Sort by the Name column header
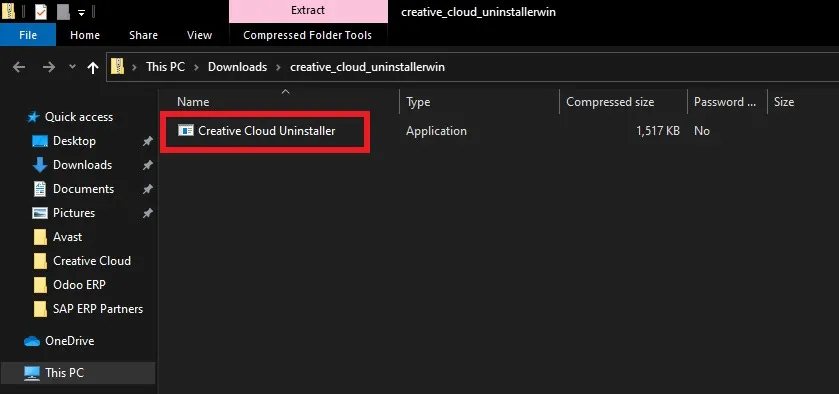 click(x=193, y=102)
